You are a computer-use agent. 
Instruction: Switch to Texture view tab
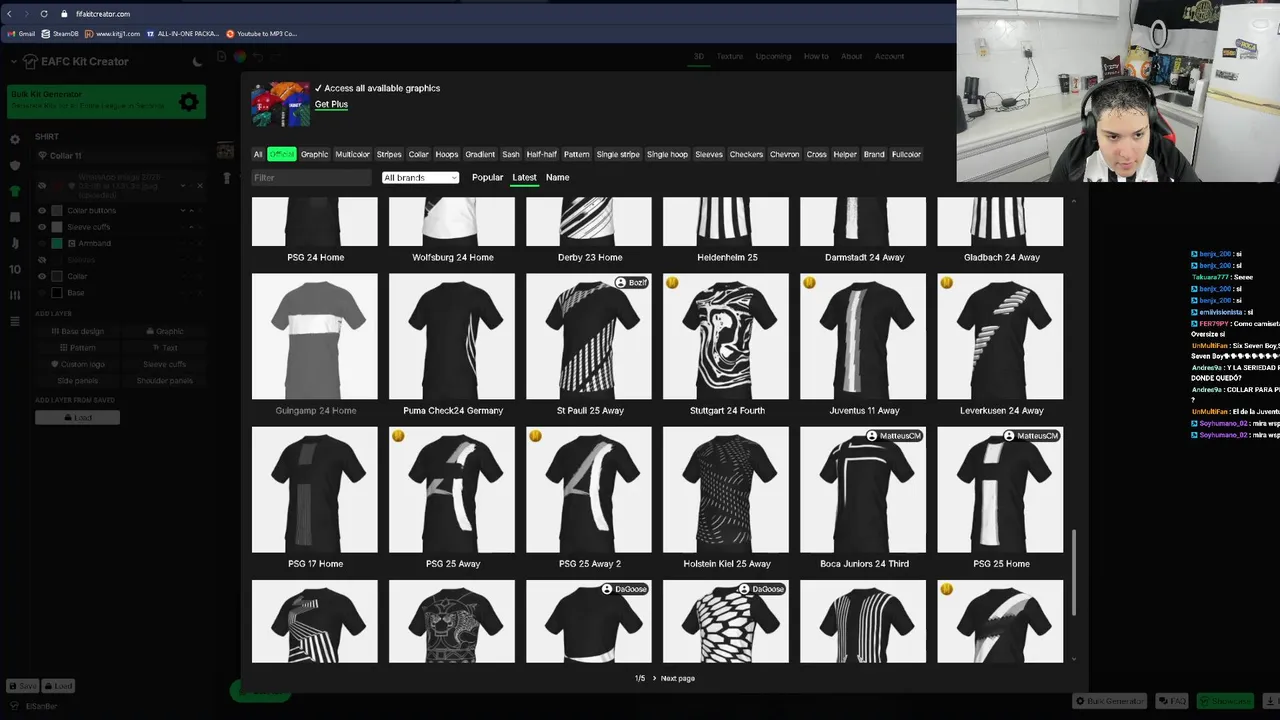pyautogui.click(x=730, y=56)
